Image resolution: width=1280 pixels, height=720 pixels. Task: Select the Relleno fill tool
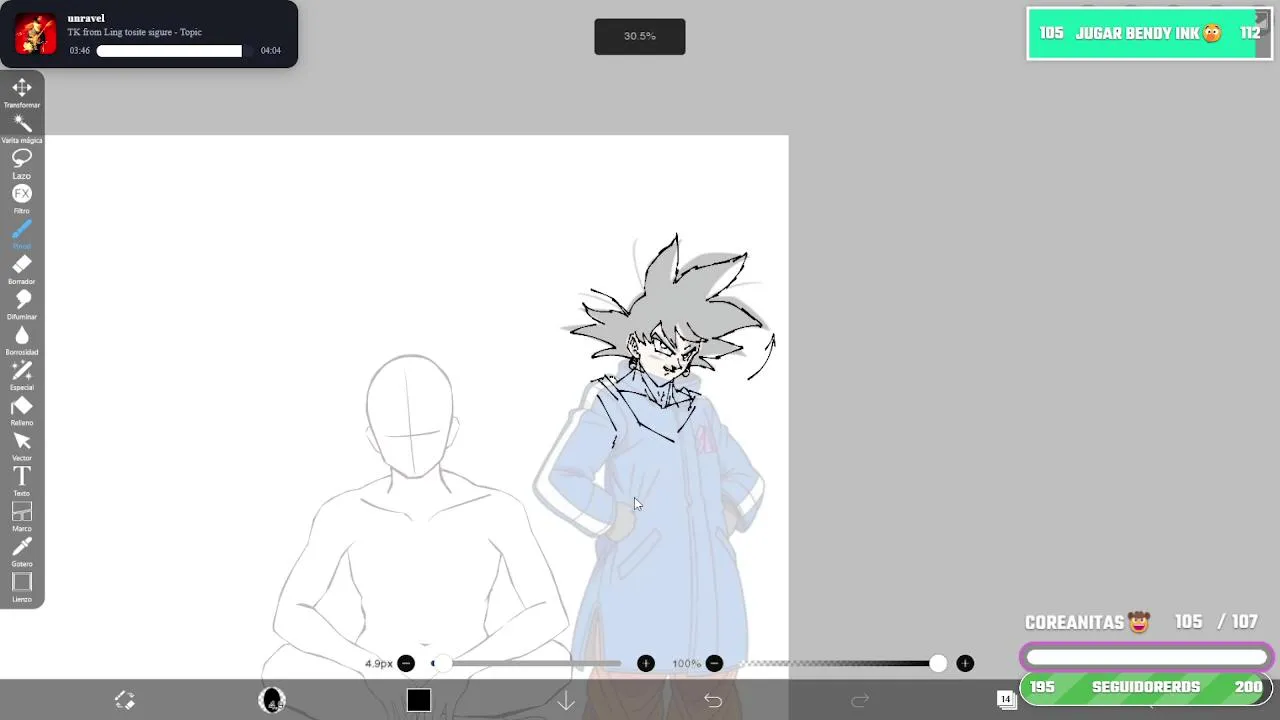(22, 410)
